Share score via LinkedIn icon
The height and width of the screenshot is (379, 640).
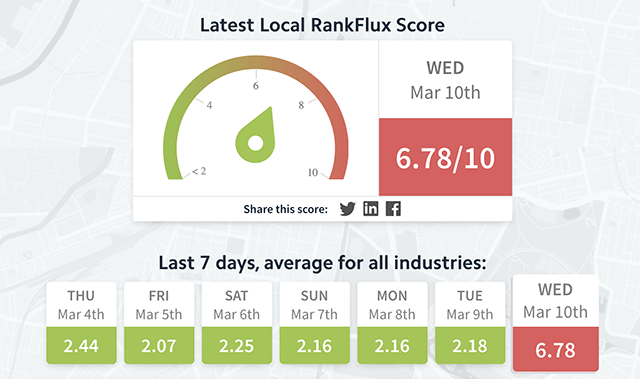371,208
